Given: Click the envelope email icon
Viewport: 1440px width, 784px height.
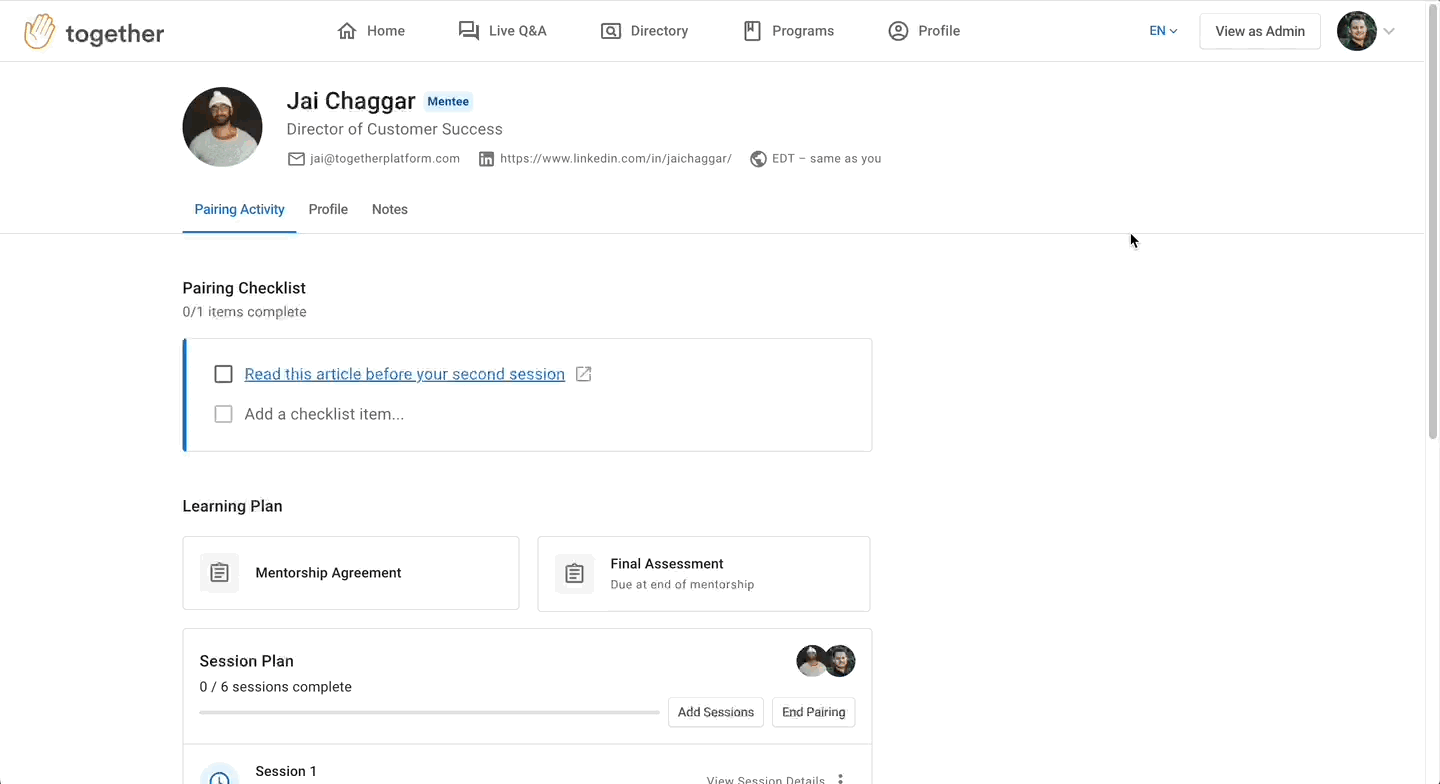Looking at the screenshot, I should pyautogui.click(x=296, y=159).
